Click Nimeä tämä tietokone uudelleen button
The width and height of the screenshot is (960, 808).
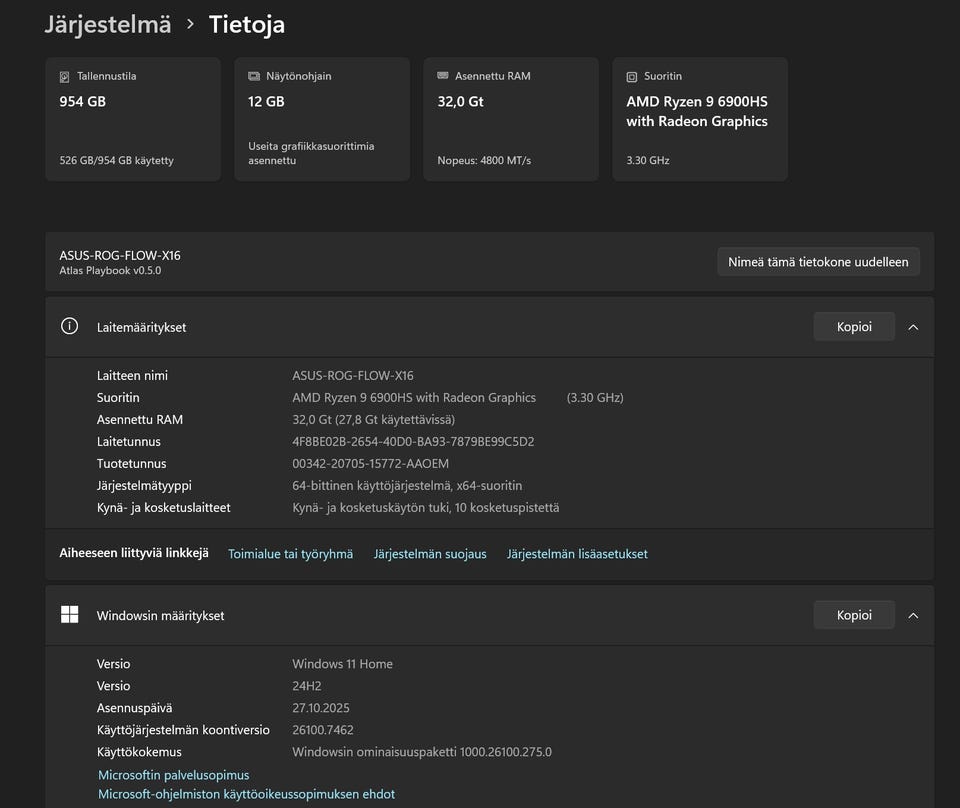point(818,262)
